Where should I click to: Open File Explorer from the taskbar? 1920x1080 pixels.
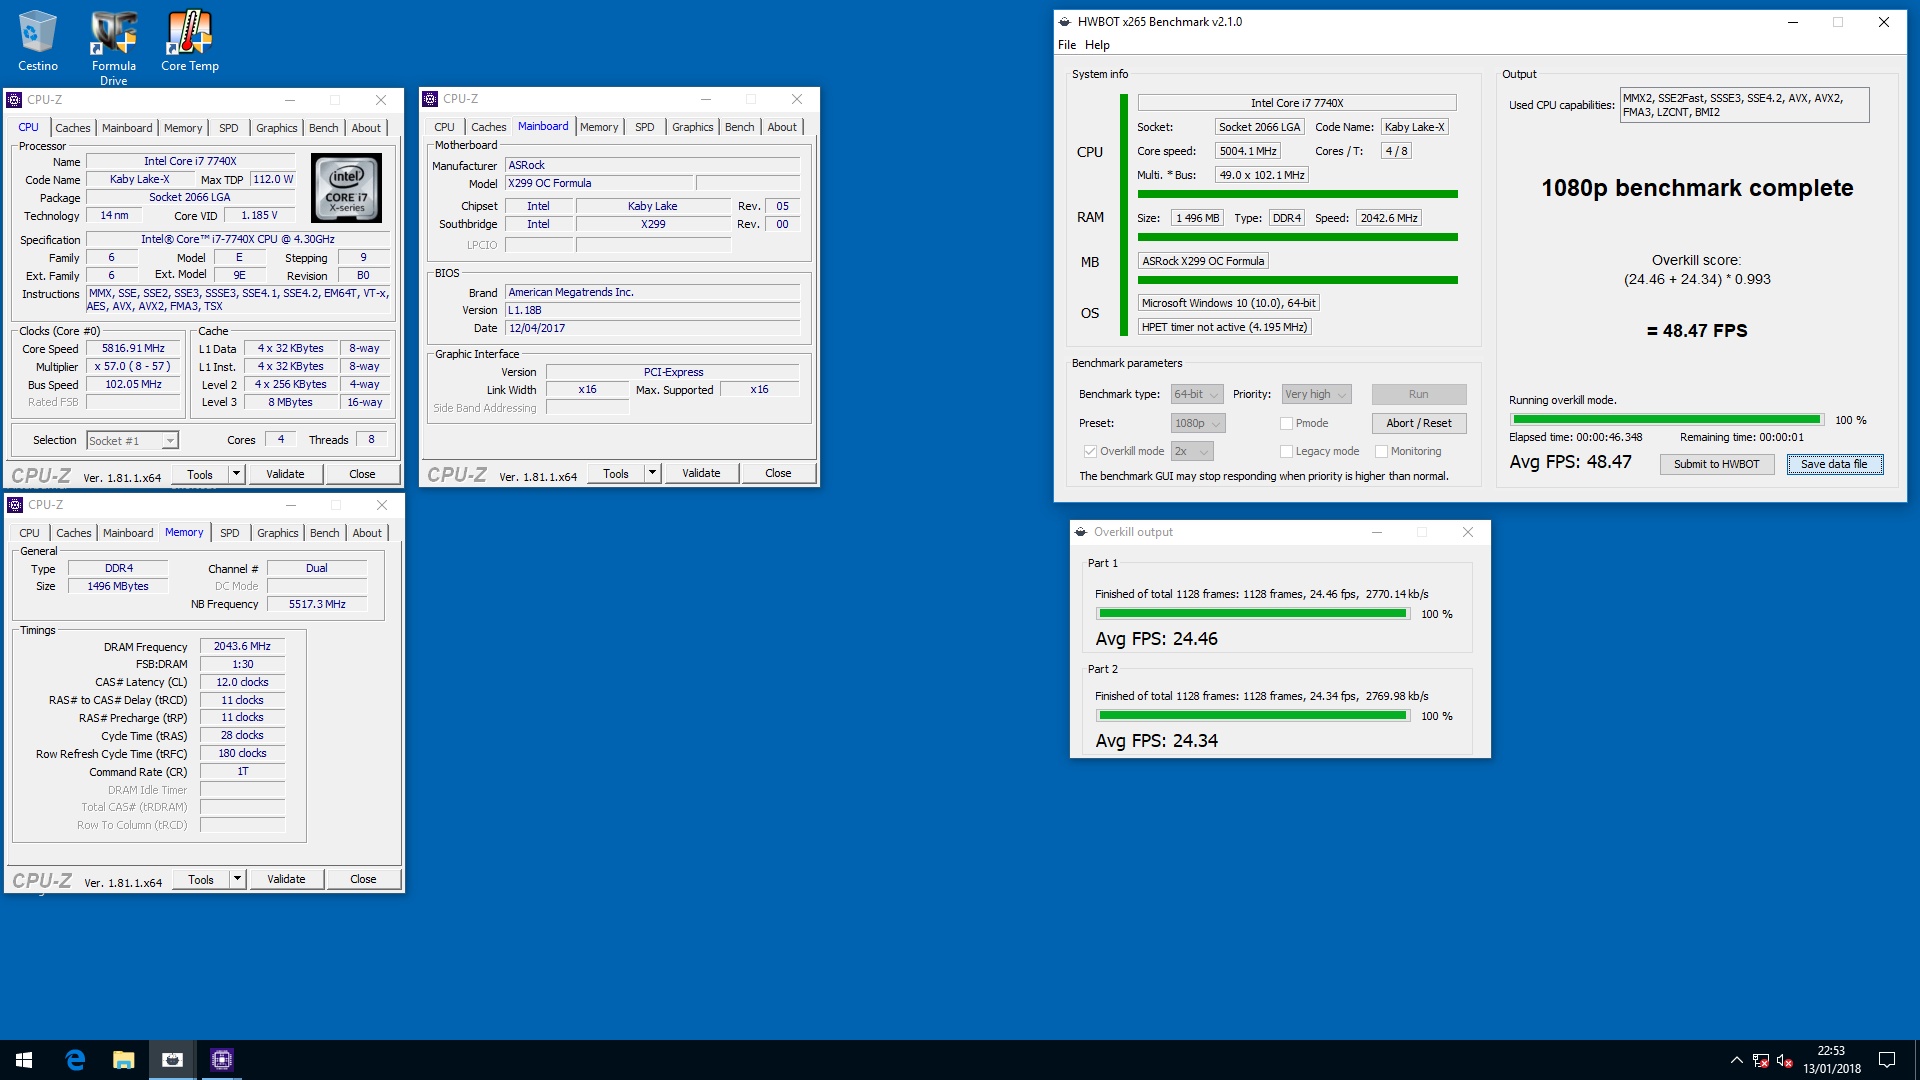123,1060
